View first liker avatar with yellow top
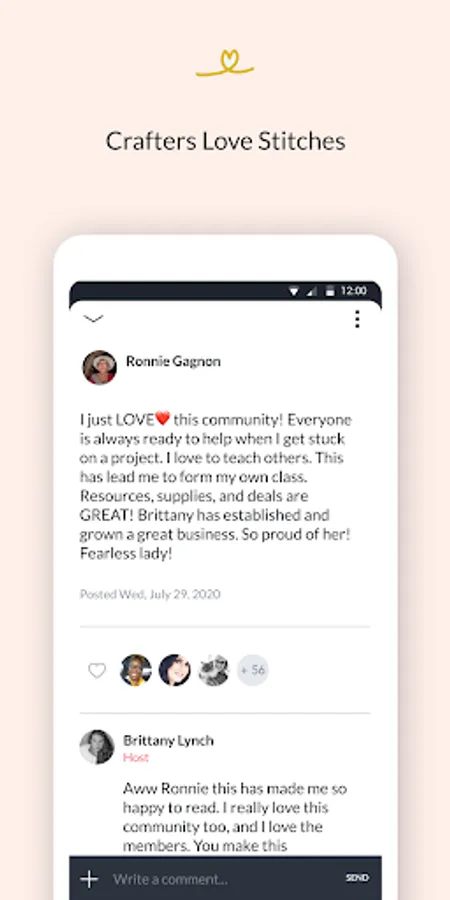The height and width of the screenshot is (900, 450). pos(136,670)
